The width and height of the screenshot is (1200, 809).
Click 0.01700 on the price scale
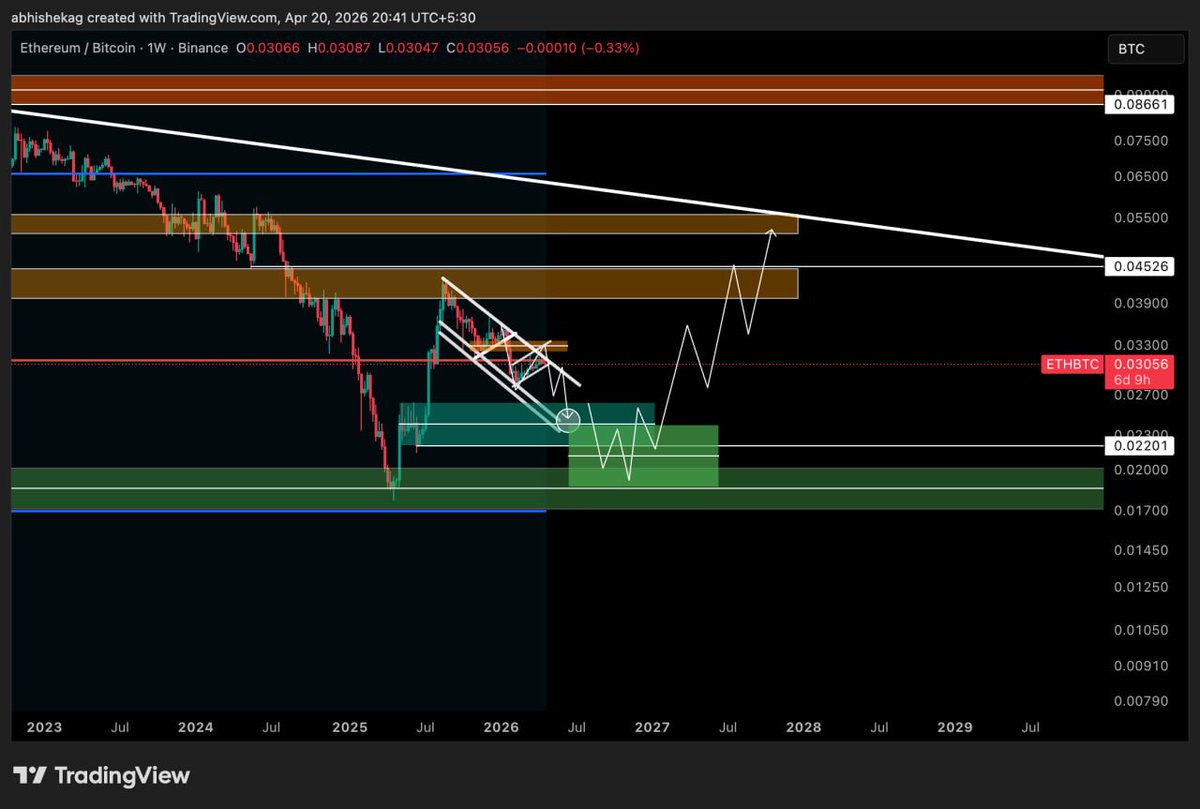tap(1143, 511)
